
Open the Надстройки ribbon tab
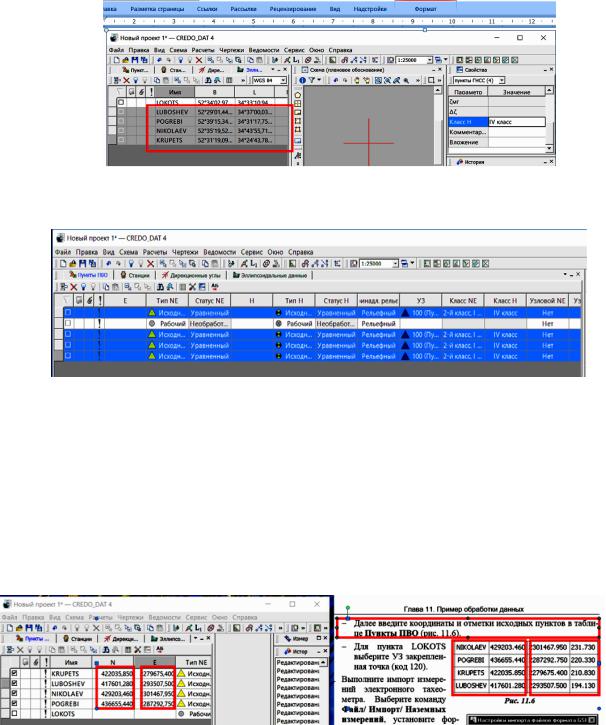pyautogui.click(x=370, y=9)
